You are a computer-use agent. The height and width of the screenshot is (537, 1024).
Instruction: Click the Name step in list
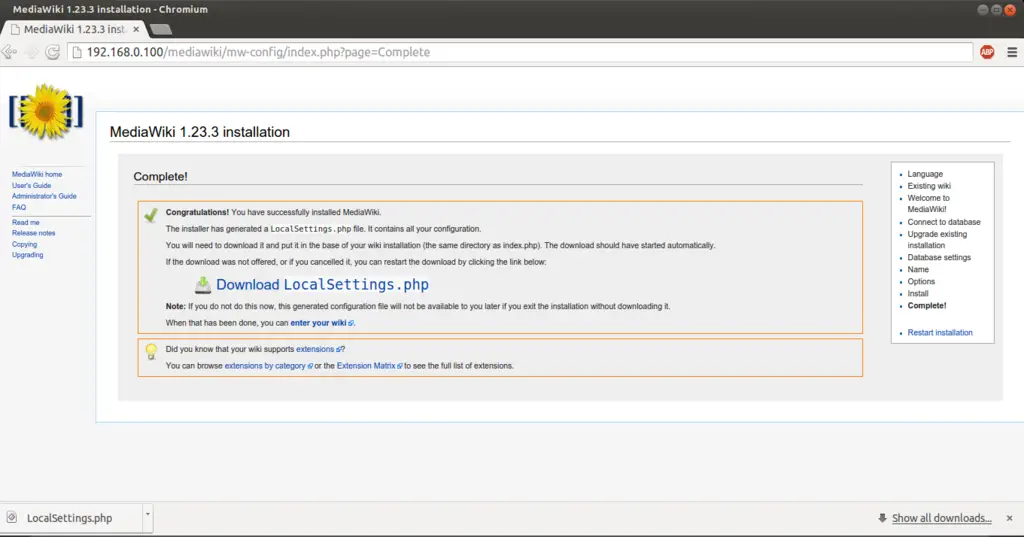(x=918, y=270)
